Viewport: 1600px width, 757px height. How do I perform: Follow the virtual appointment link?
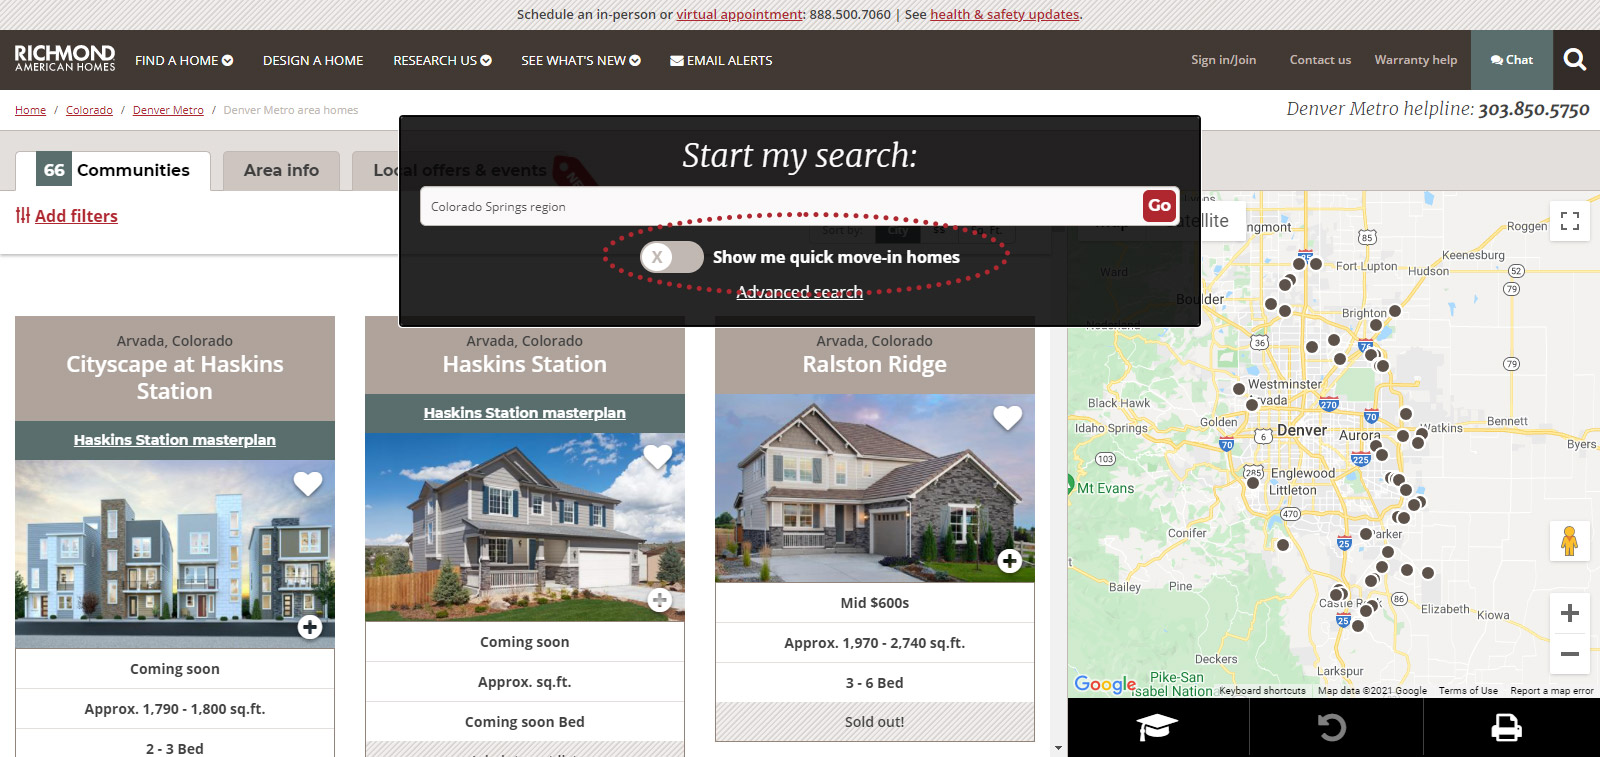point(739,14)
